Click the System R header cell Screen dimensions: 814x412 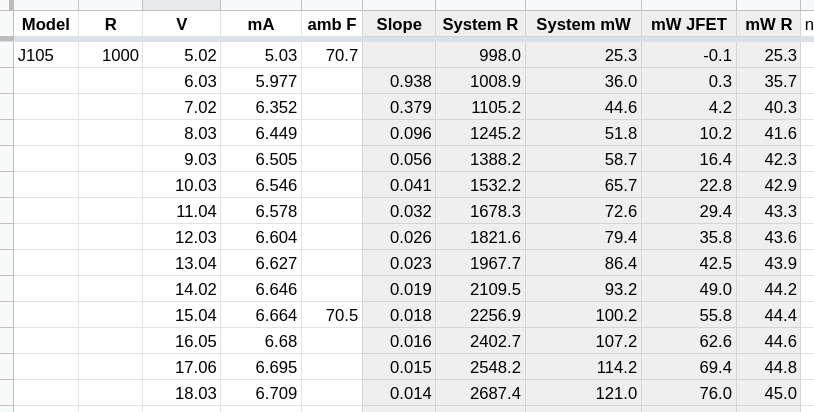[x=480, y=24]
